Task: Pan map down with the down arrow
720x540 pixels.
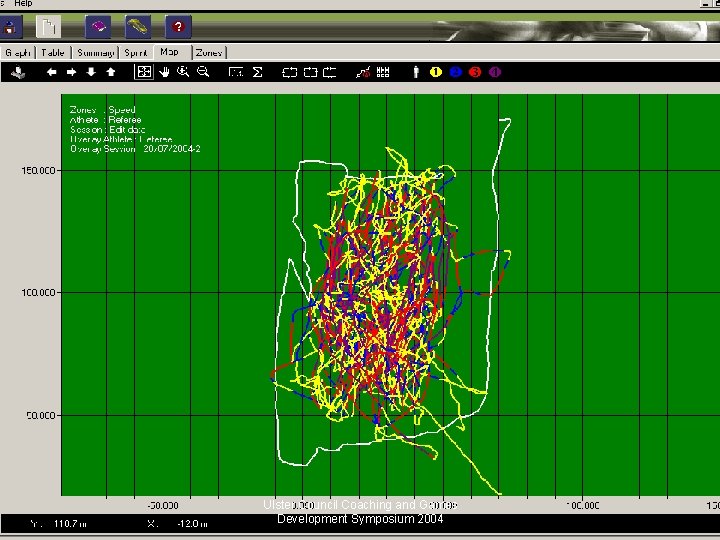Action: tap(91, 72)
